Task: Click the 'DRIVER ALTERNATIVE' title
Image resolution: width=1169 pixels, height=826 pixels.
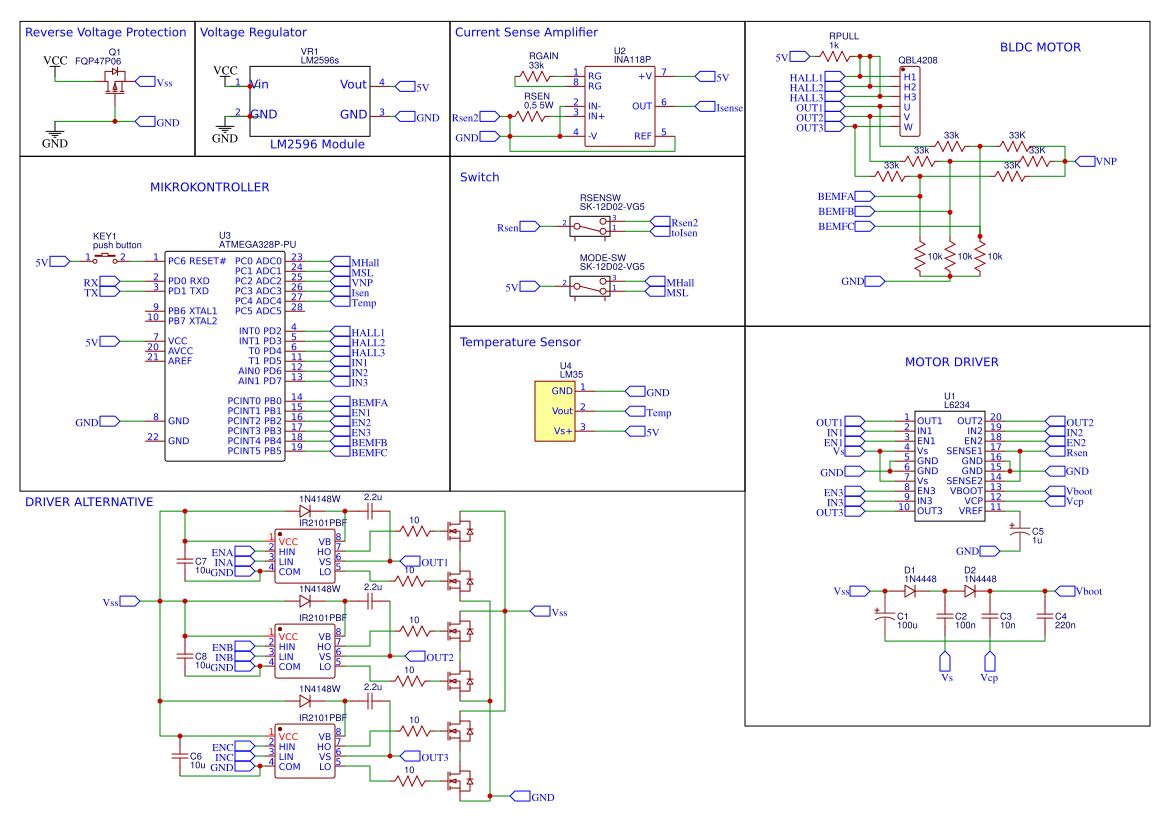Action: 89,502
